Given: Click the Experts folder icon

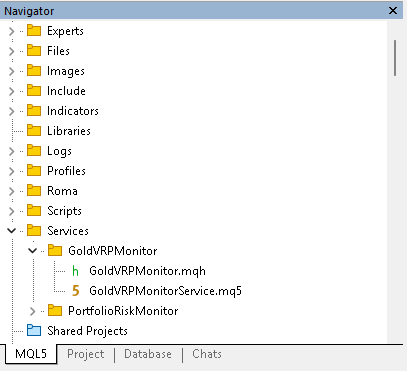Looking at the screenshot, I should point(34,30).
